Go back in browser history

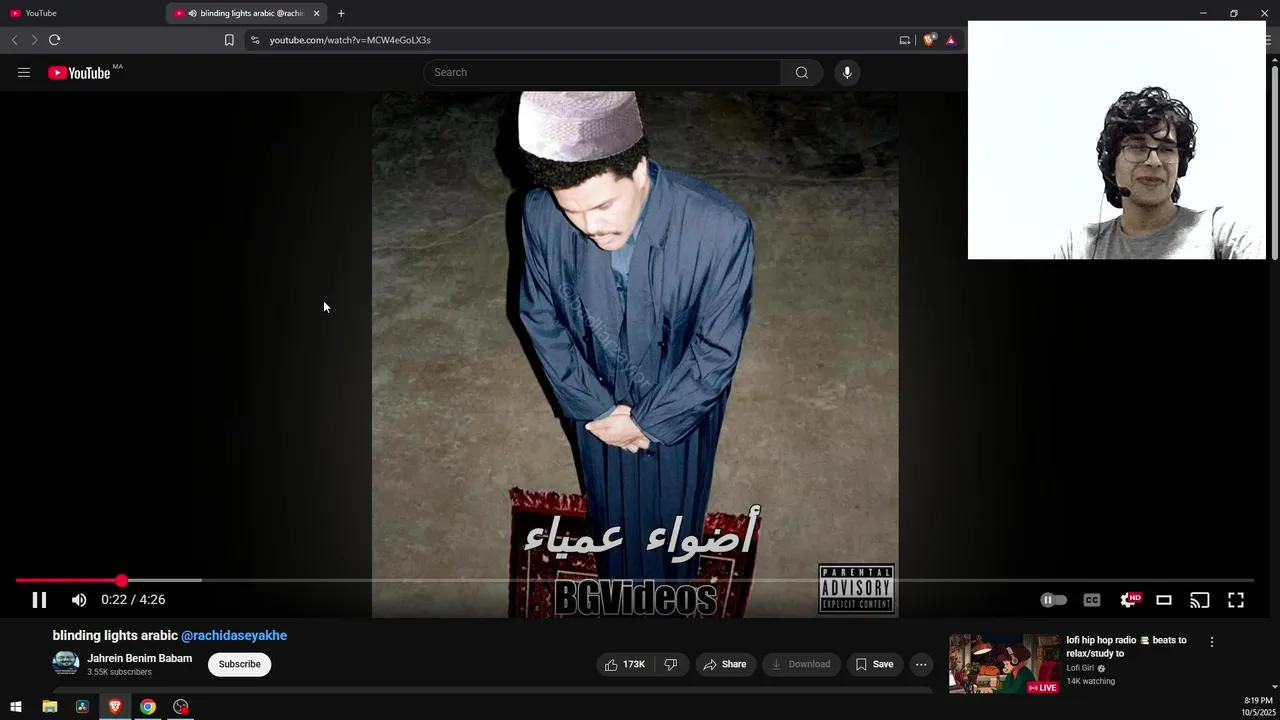(14, 40)
